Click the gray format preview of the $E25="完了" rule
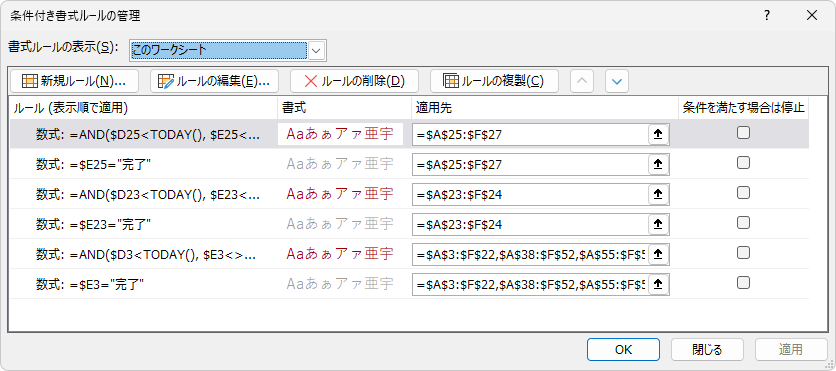Viewport: 836px width, 371px height. pyautogui.click(x=340, y=164)
